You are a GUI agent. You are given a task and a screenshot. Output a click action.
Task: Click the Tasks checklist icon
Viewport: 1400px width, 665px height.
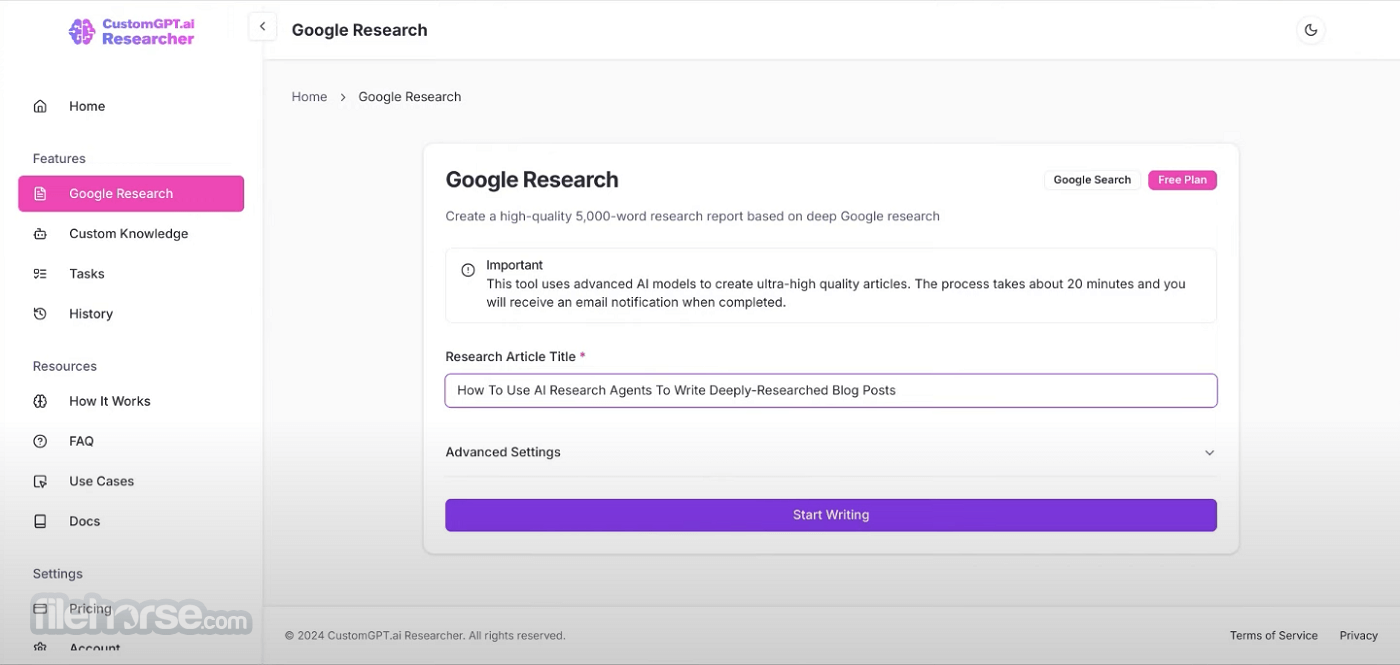coord(40,274)
